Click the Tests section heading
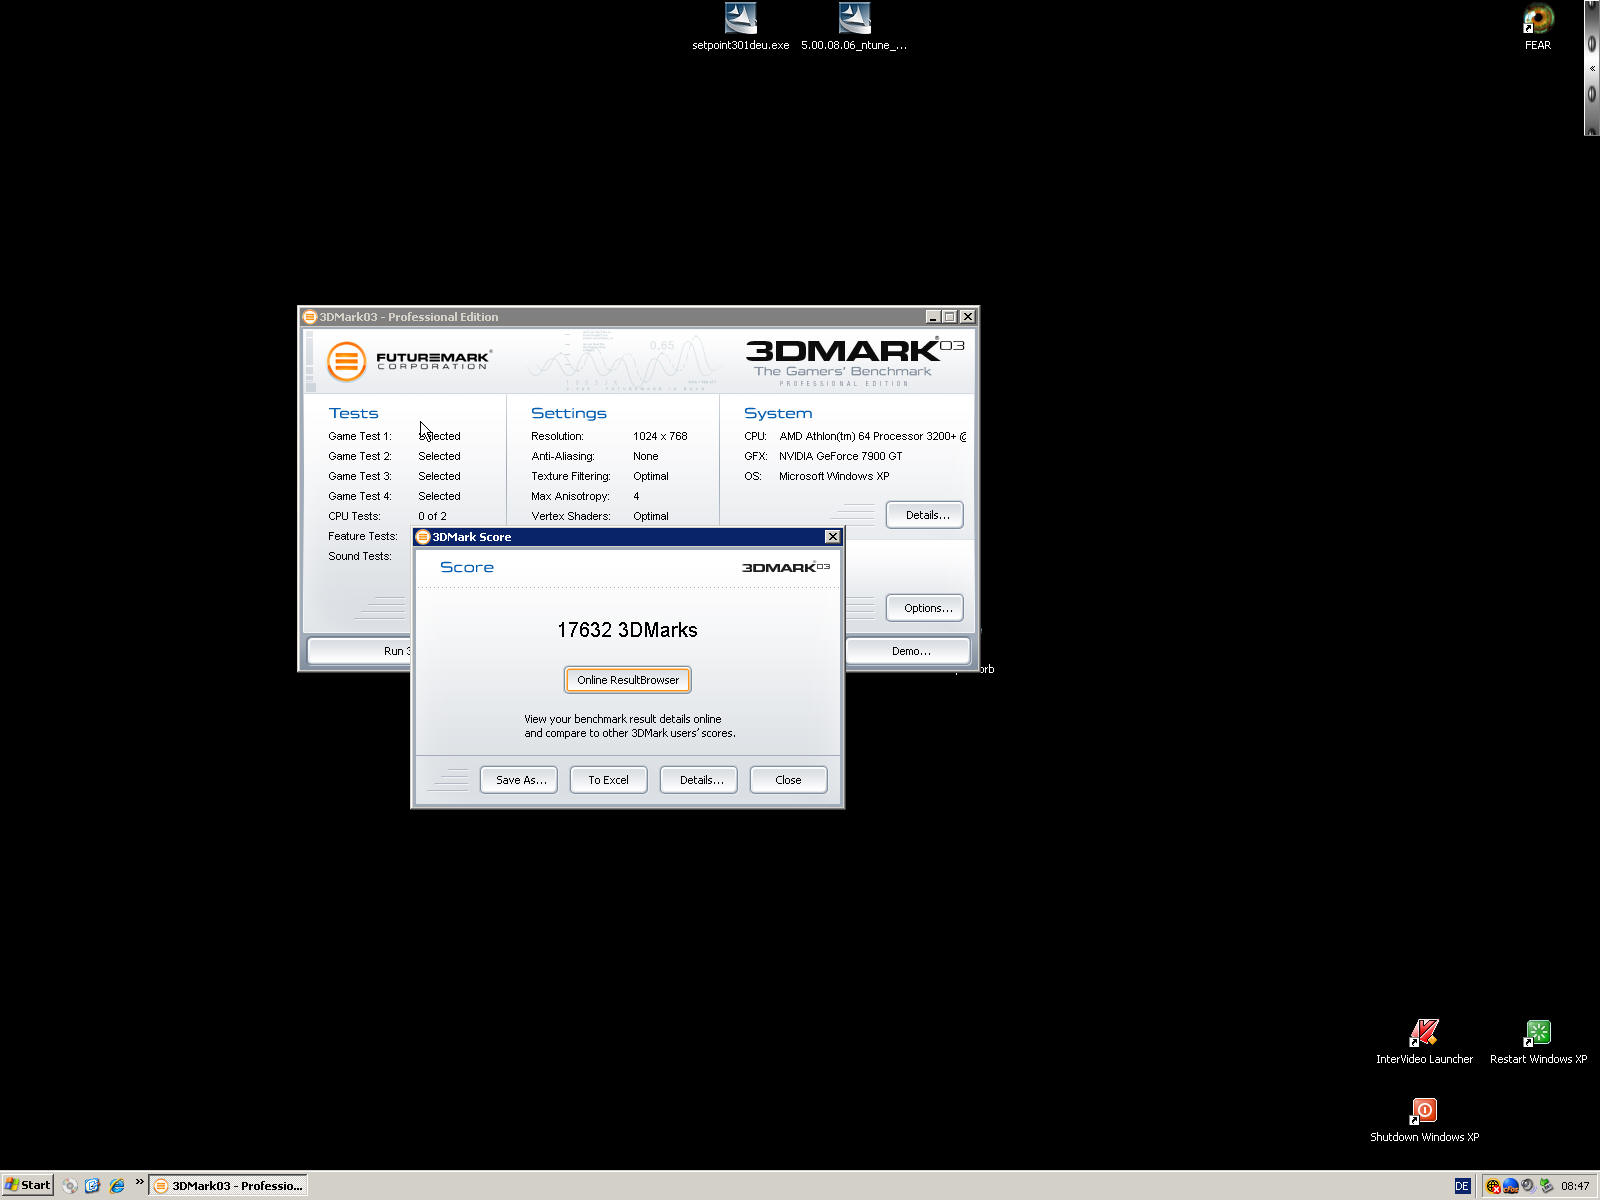This screenshot has height=1200, width=1600. (353, 413)
